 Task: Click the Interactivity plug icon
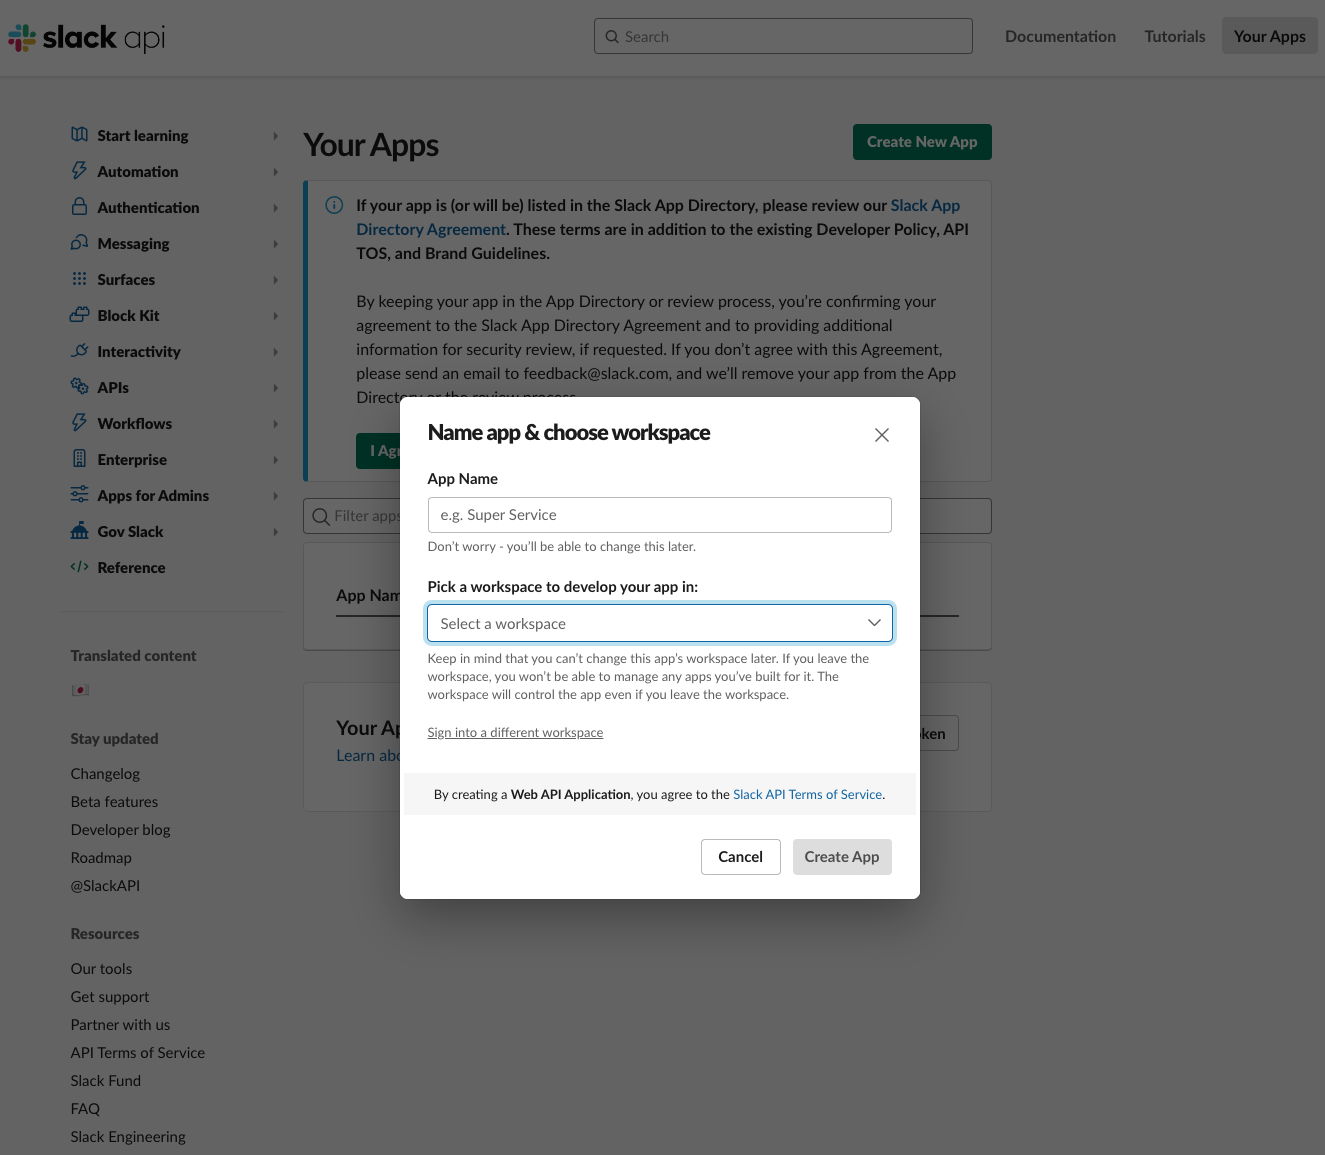pos(80,351)
